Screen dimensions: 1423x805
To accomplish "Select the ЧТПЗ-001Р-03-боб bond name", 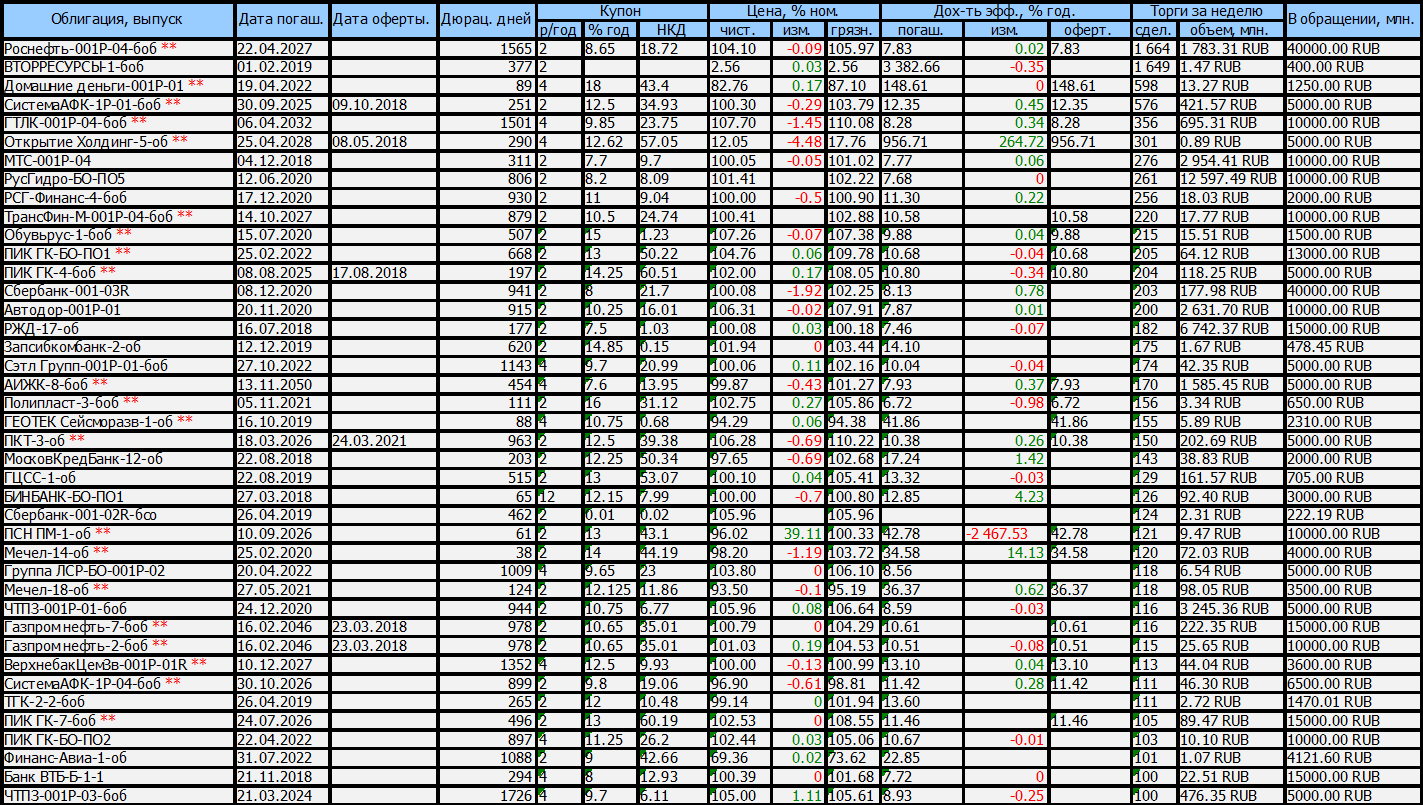I will click(66, 795).
